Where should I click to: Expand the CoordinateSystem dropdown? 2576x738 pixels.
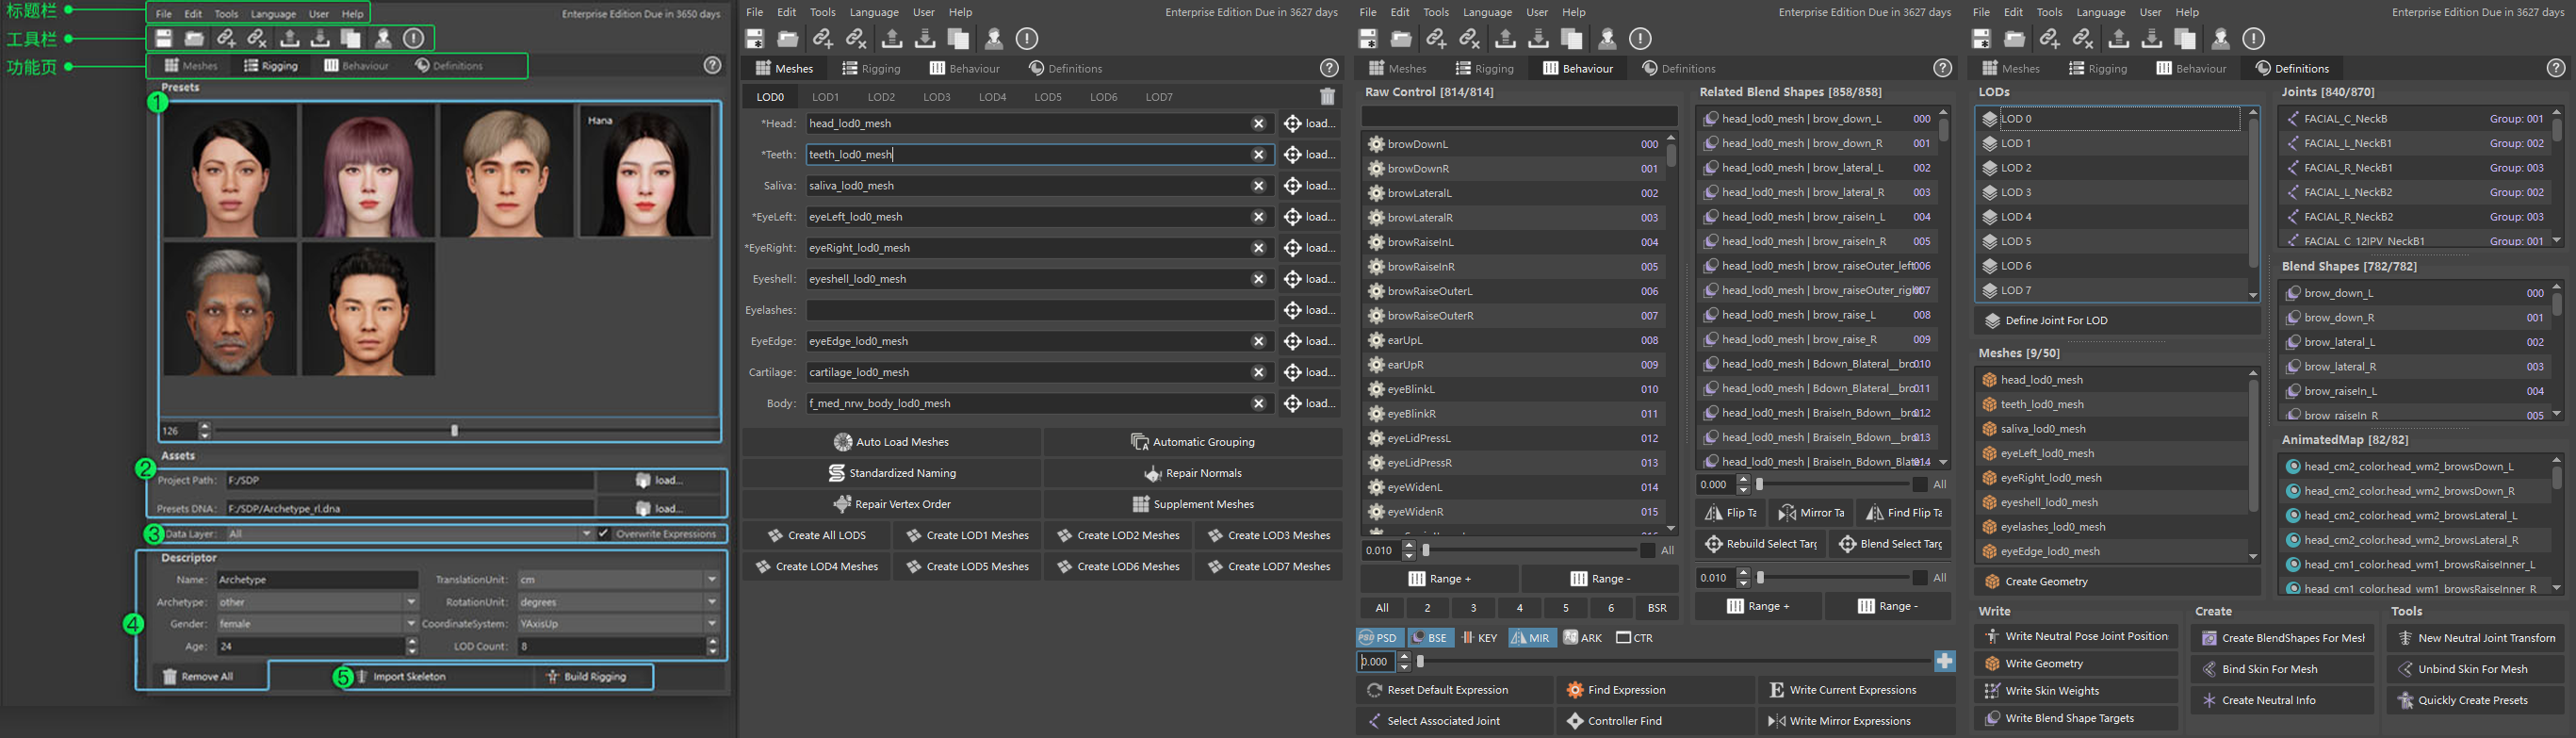(711, 624)
